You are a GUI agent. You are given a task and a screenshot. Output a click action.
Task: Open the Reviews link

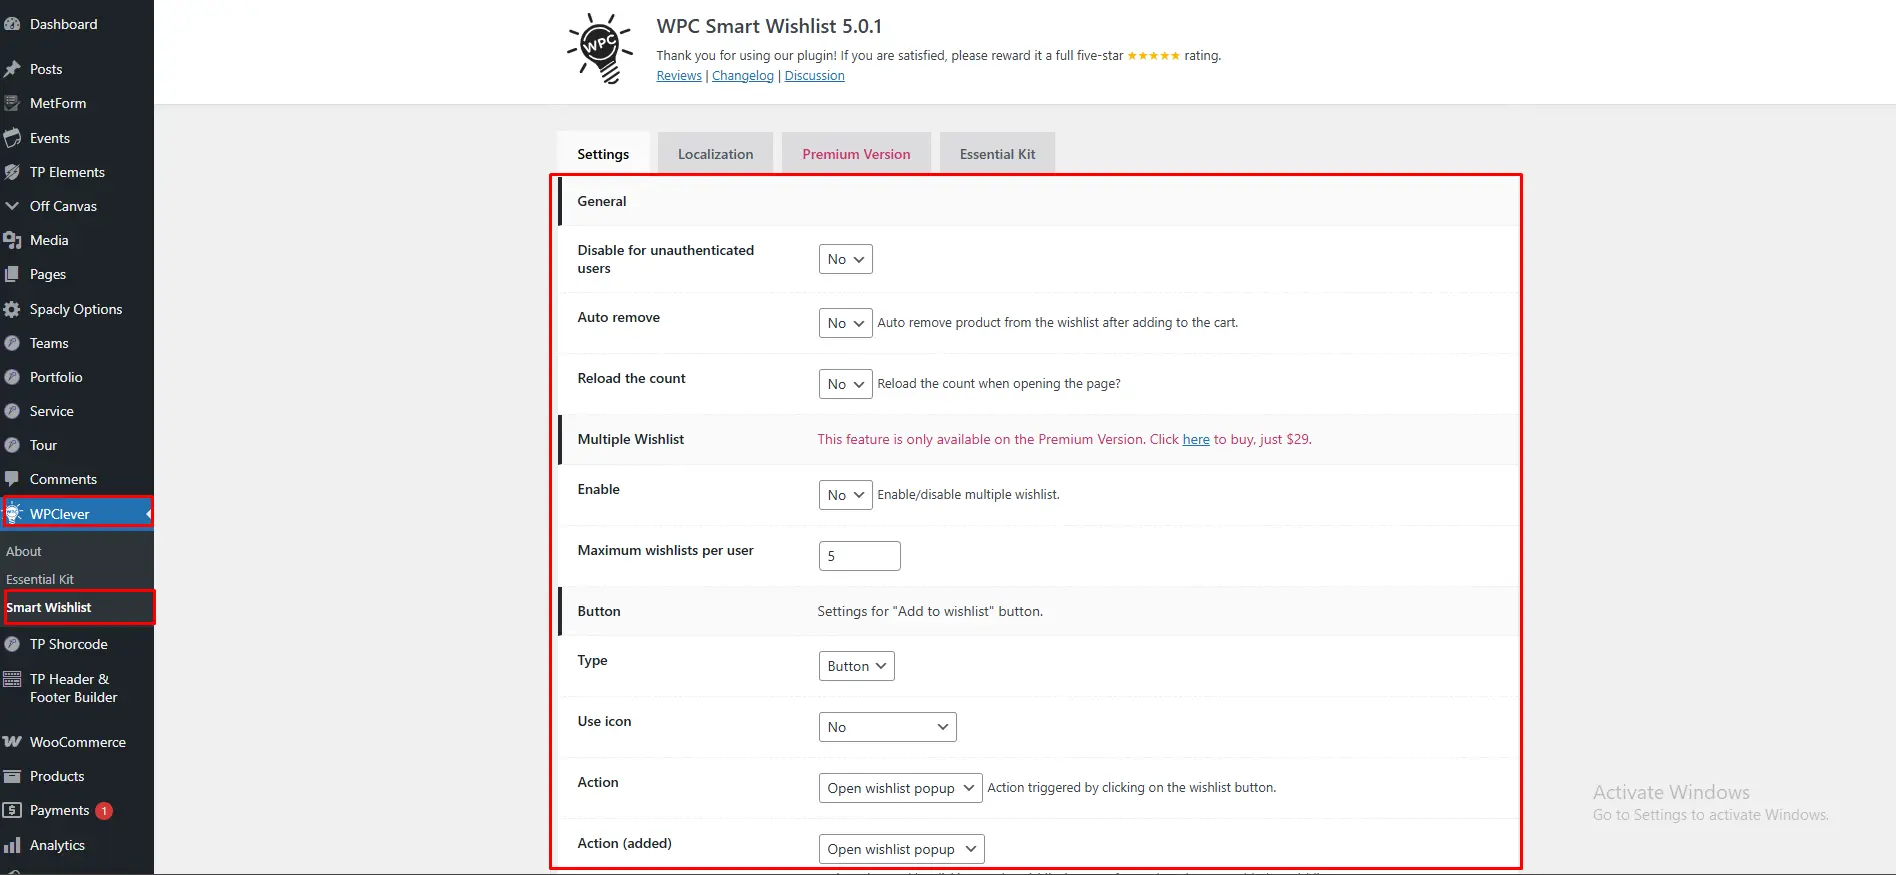pyautogui.click(x=679, y=76)
